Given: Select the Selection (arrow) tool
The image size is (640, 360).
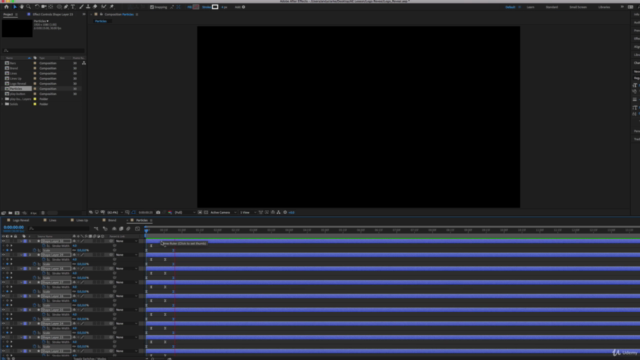Looking at the screenshot, I should [x=15, y=7].
